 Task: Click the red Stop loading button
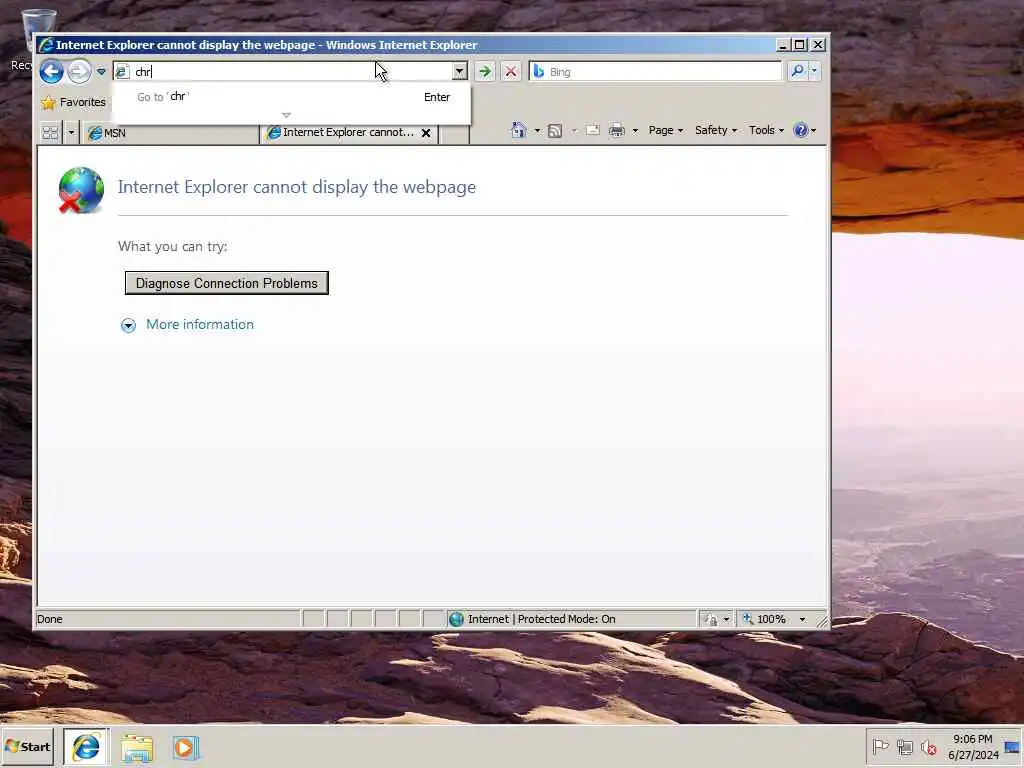[511, 72]
